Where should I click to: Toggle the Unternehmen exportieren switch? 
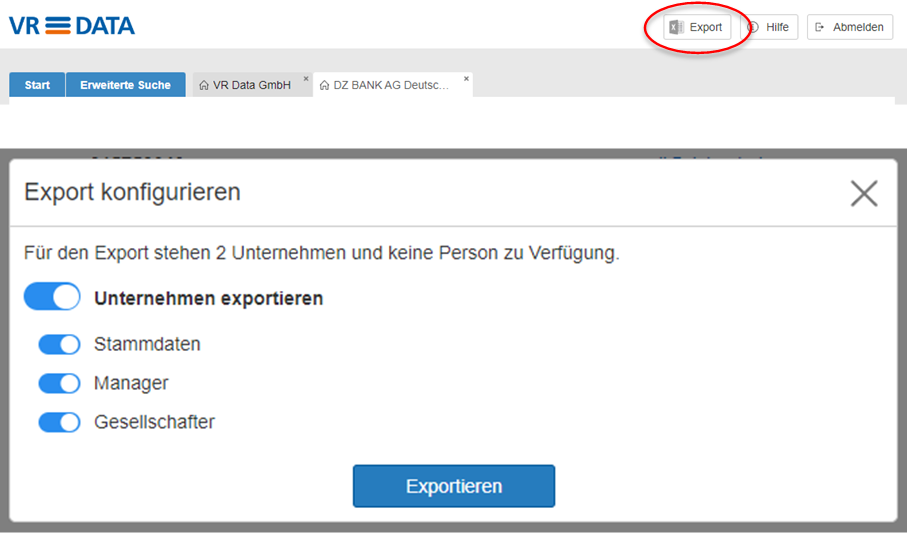tap(52, 297)
